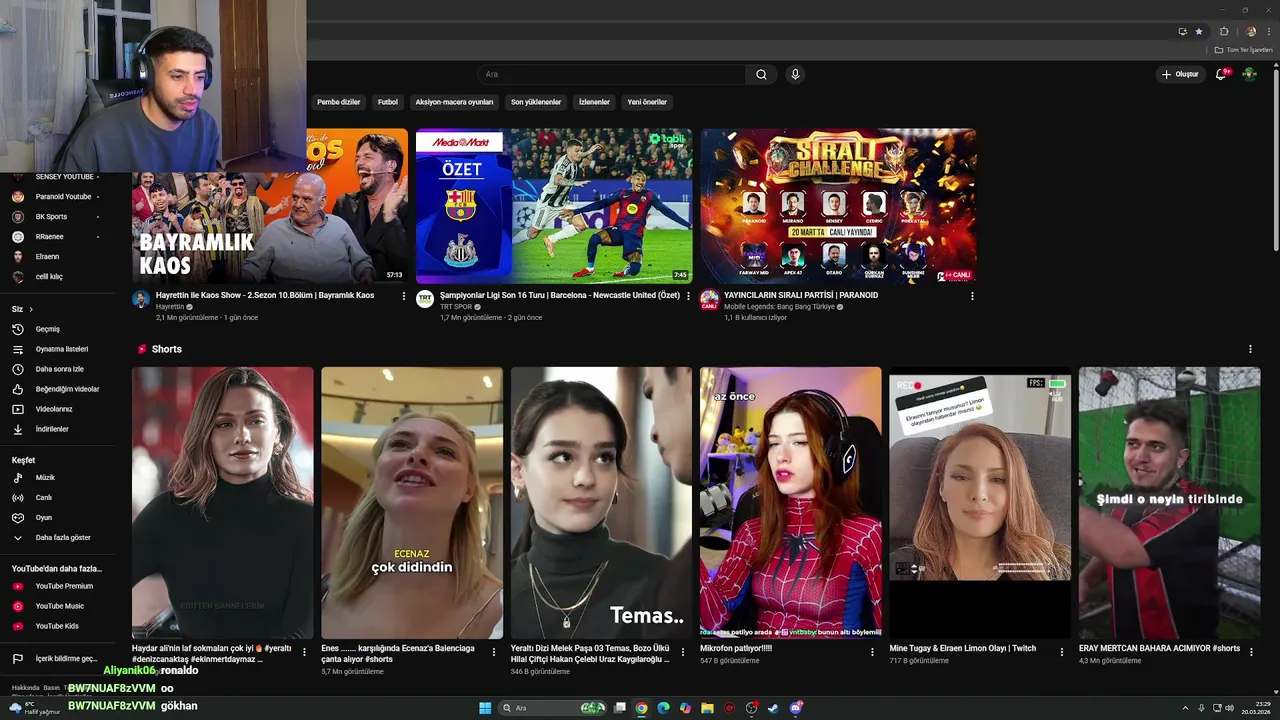1280x720 pixels.
Task: Open the Mikrofon patlıyor short thumbnail
Action: point(790,502)
